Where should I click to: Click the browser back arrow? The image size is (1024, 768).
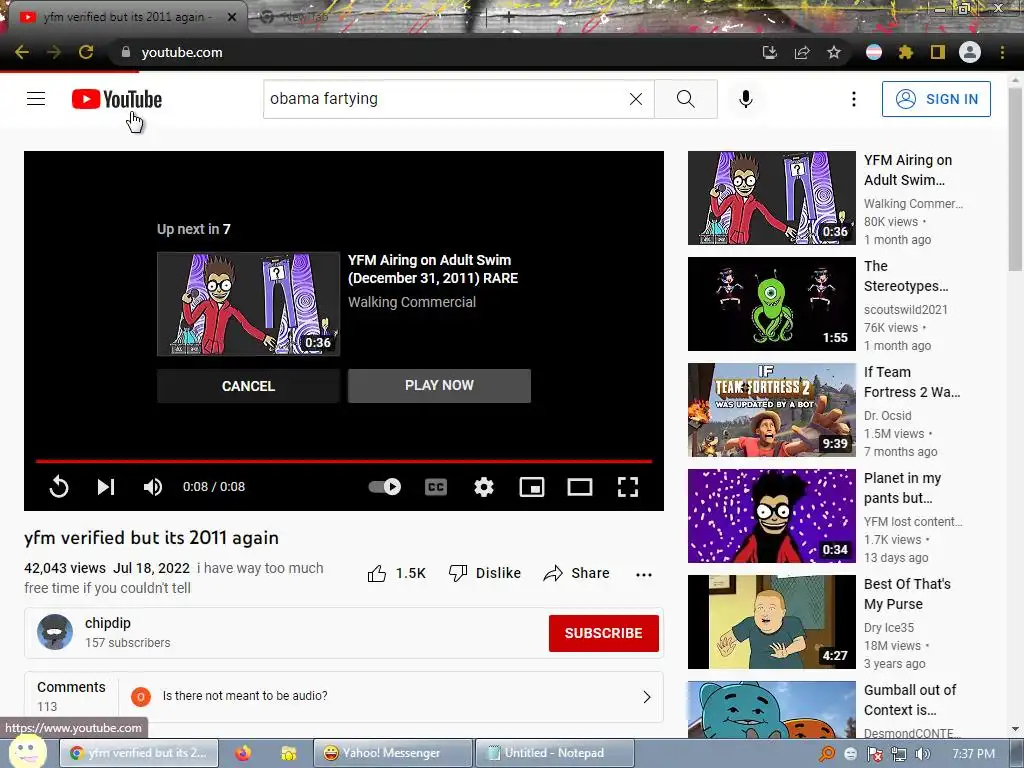click(x=22, y=52)
